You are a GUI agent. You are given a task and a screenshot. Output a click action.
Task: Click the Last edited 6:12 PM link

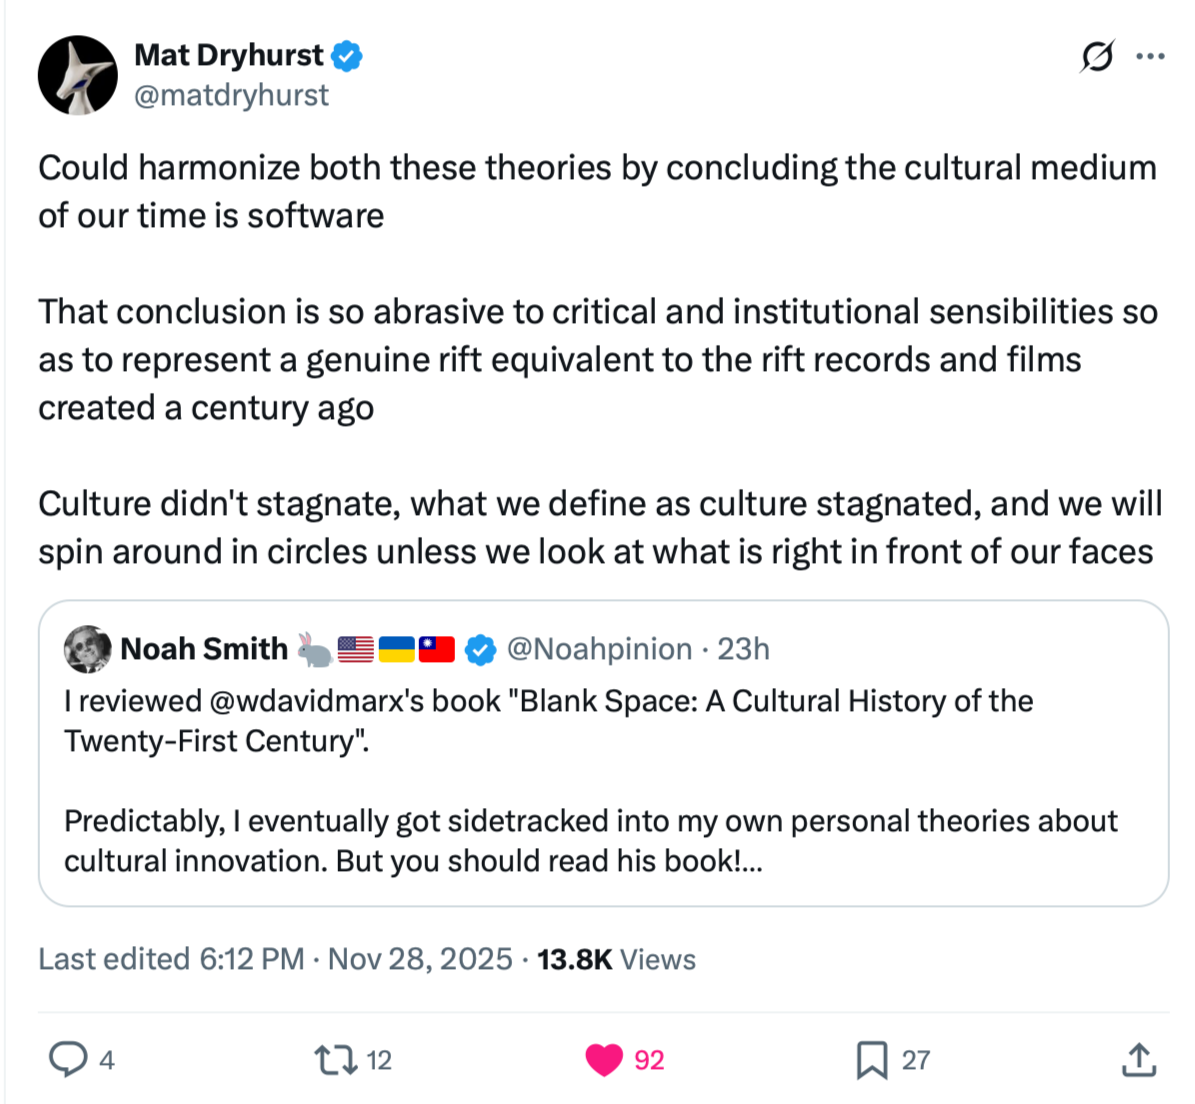coord(171,959)
